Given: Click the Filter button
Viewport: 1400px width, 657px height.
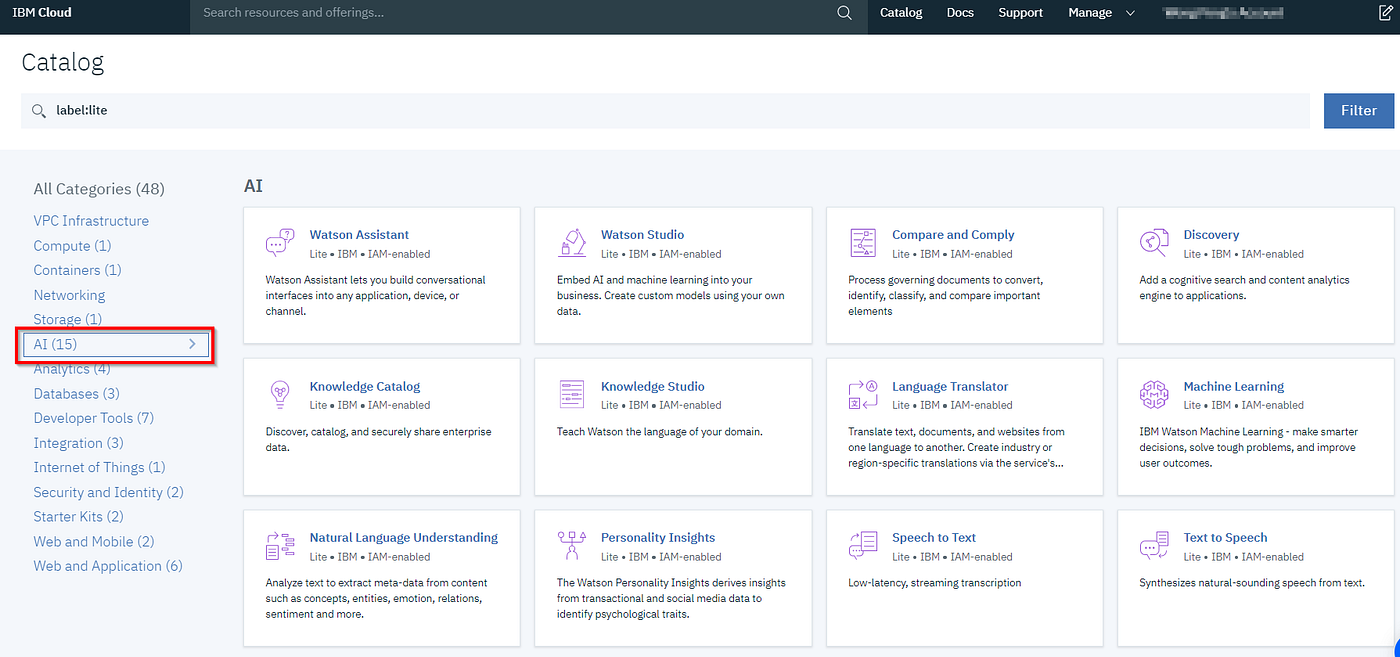Looking at the screenshot, I should tap(1359, 111).
